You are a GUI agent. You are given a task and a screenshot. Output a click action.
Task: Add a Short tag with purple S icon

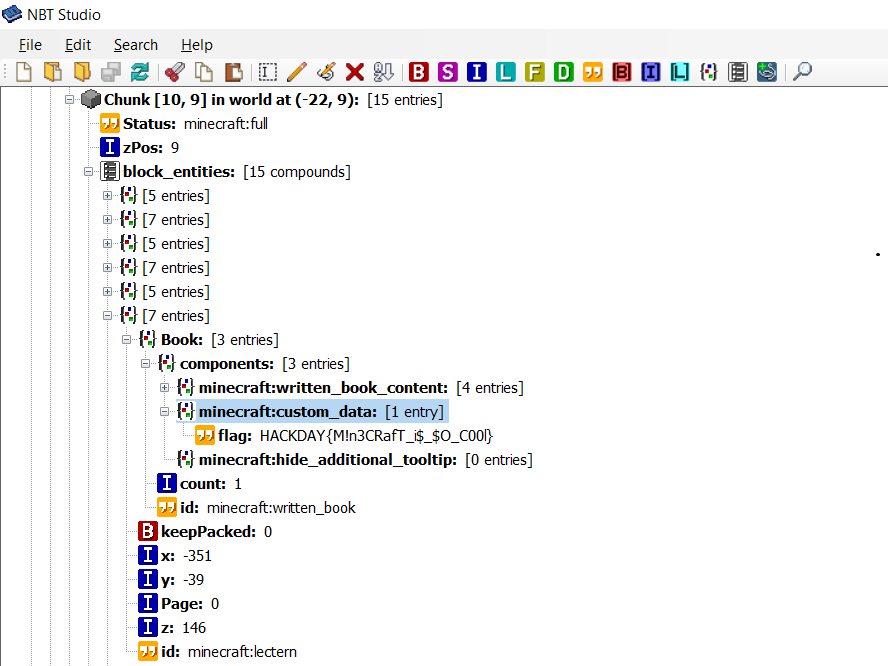click(447, 72)
